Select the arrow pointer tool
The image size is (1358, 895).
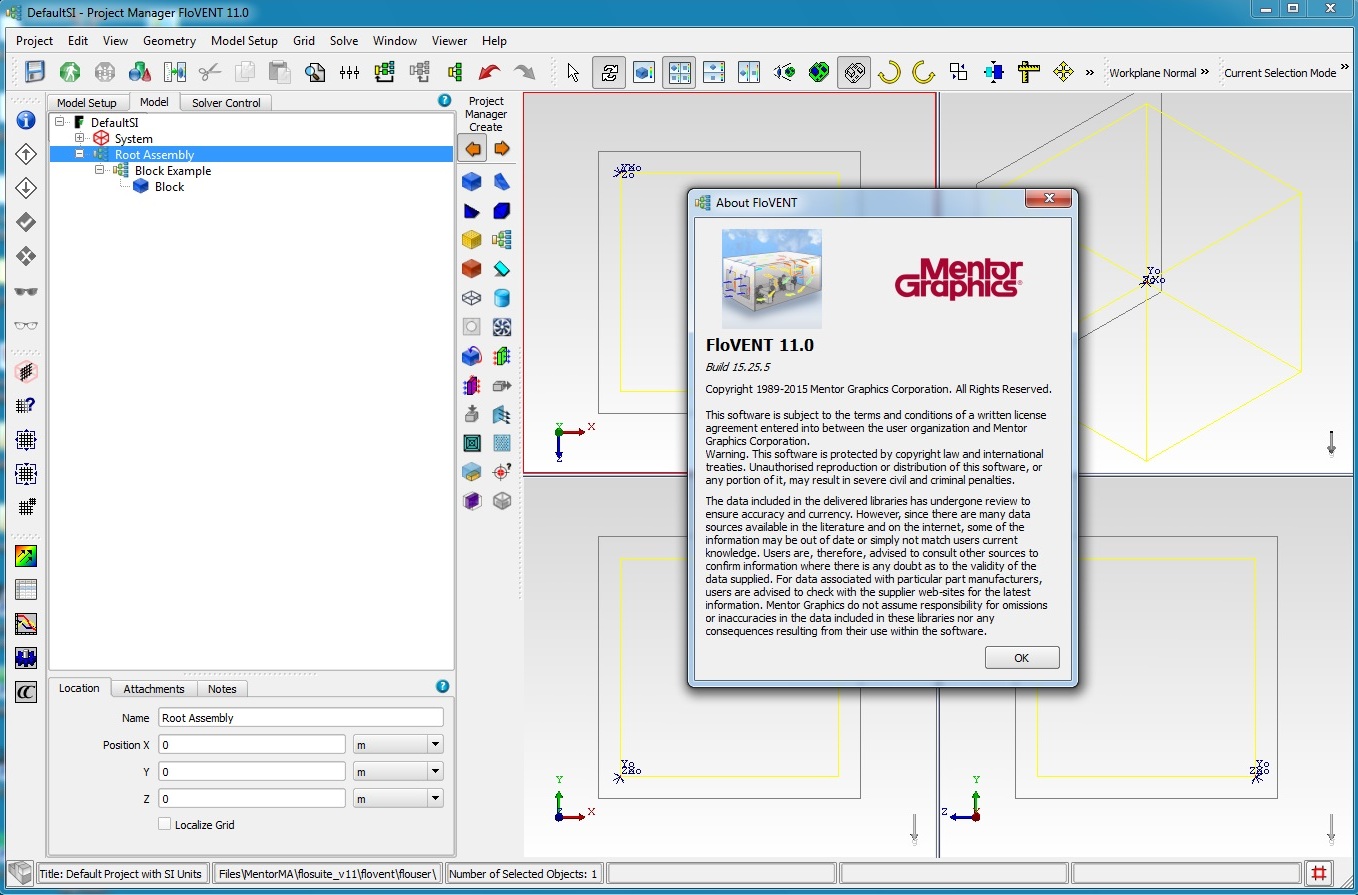point(573,72)
